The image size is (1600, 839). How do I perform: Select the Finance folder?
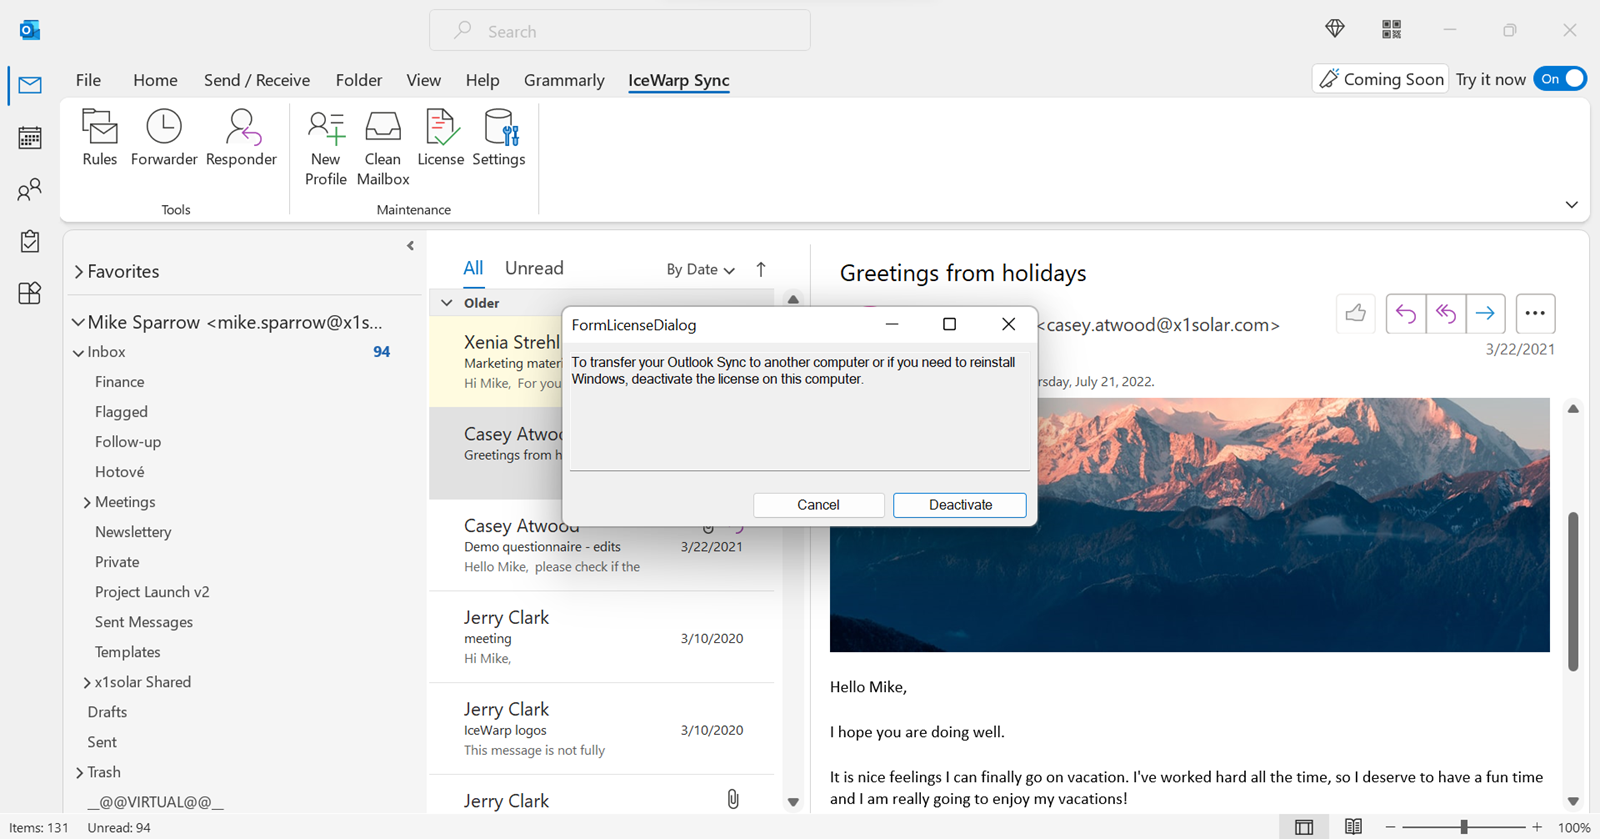(120, 382)
